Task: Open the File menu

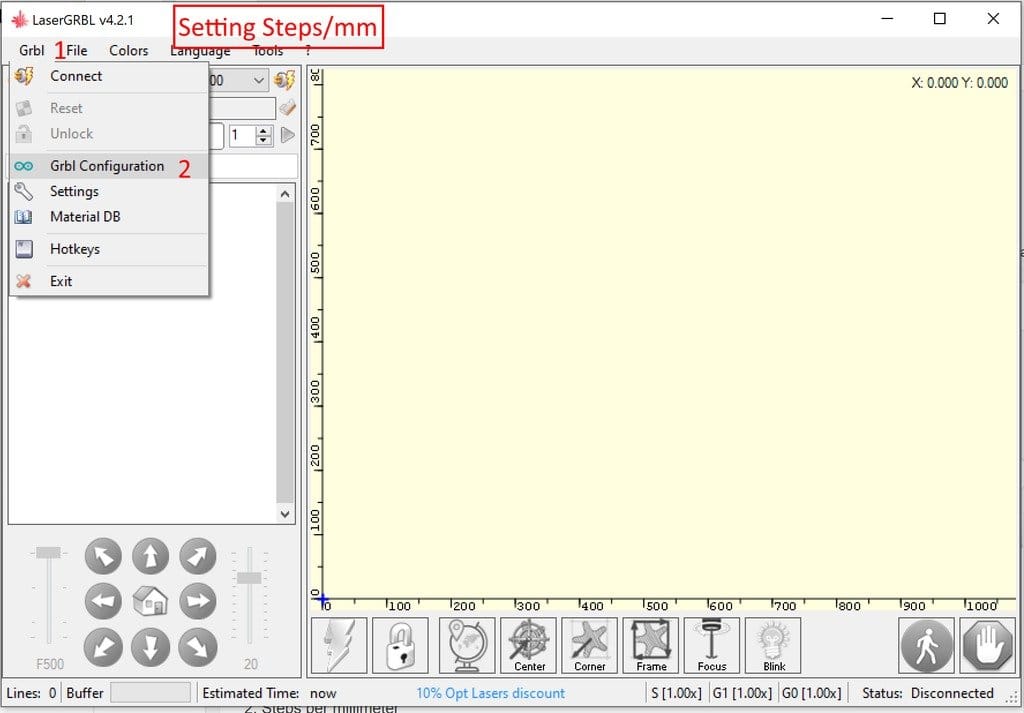Action: pyautogui.click(x=76, y=50)
